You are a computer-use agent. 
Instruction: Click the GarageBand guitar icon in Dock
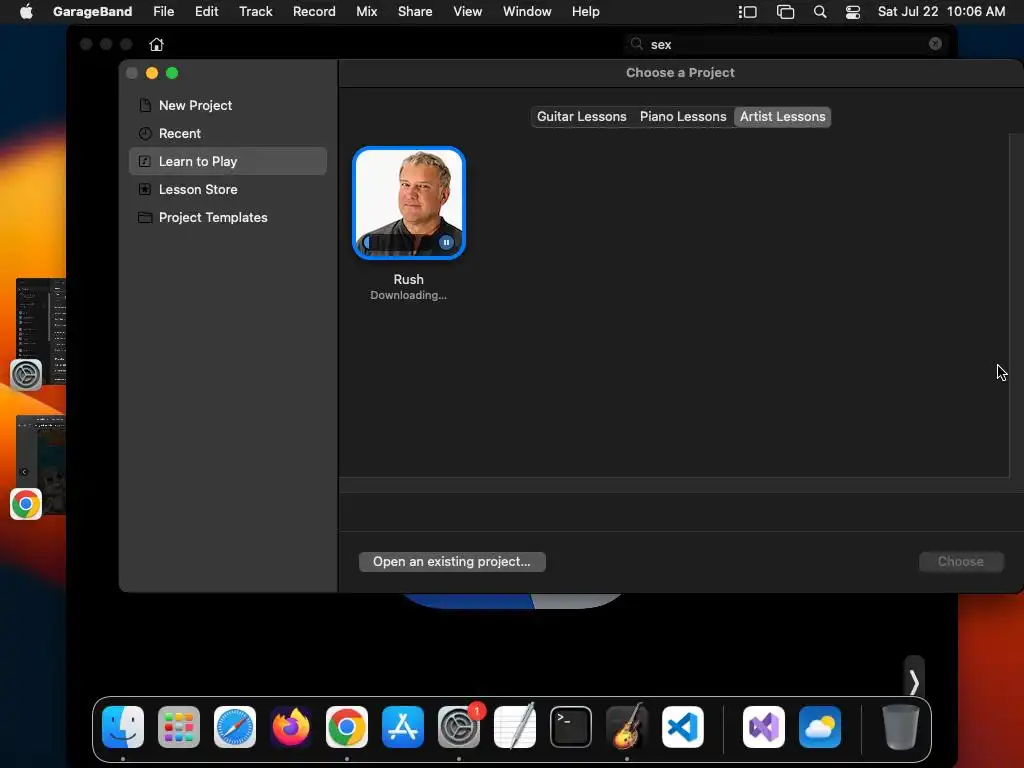pyautogui.click(x=627, y=727)
